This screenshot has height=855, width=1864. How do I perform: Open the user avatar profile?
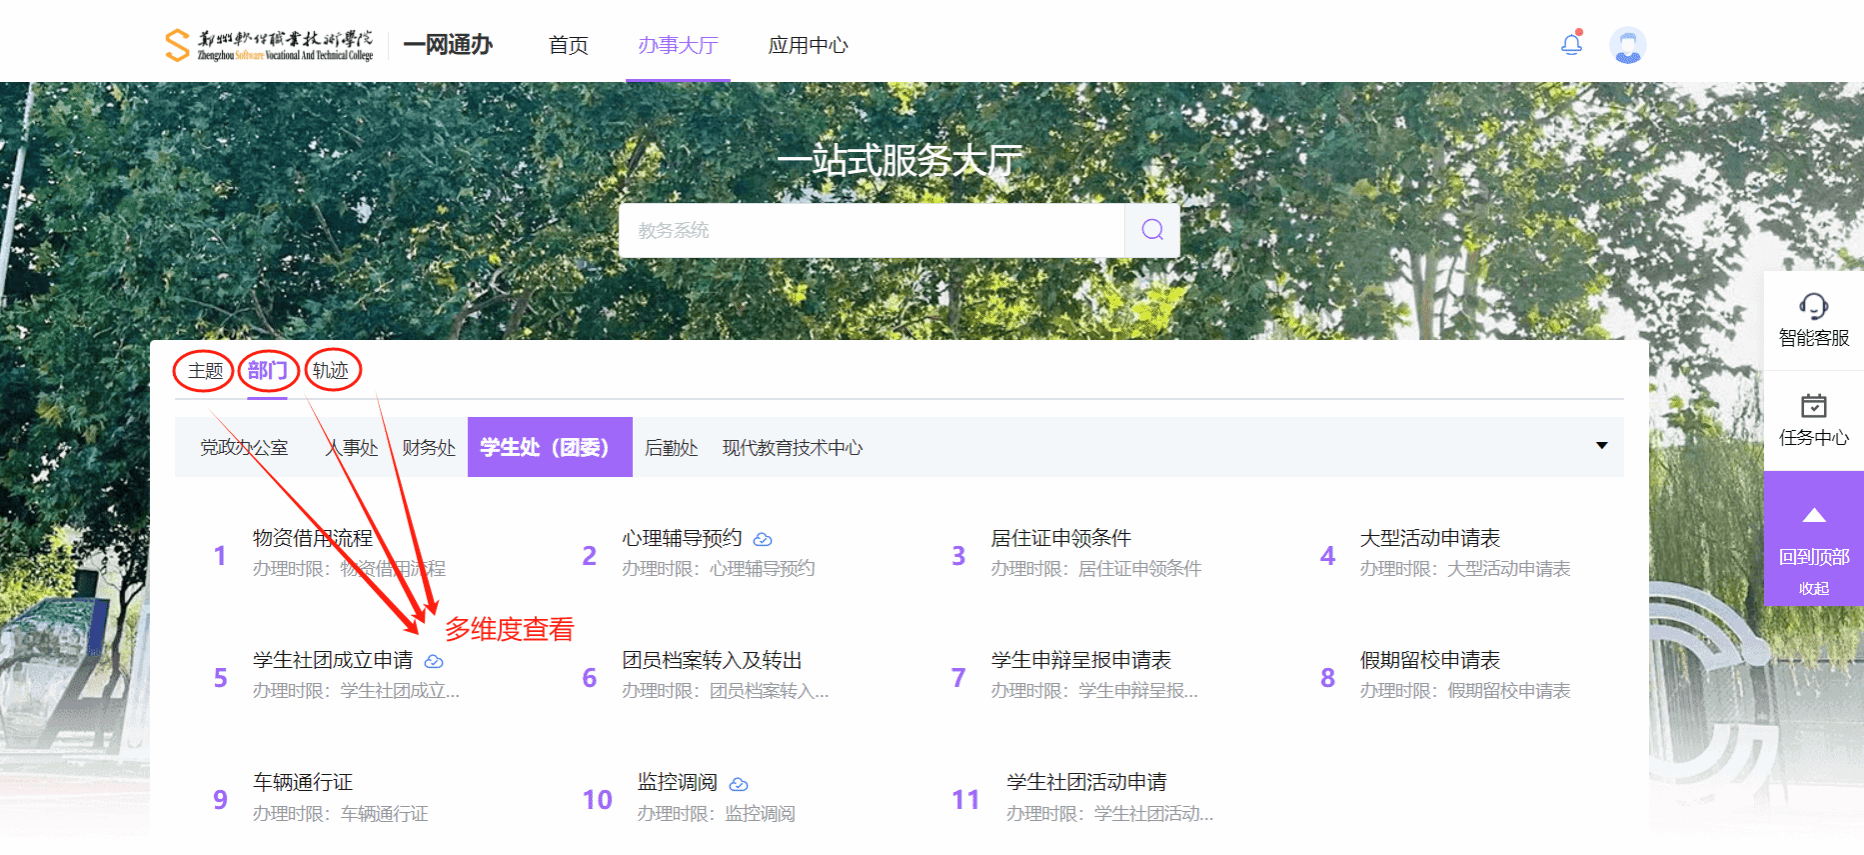pyautogui.click(x=1627, y=45)
